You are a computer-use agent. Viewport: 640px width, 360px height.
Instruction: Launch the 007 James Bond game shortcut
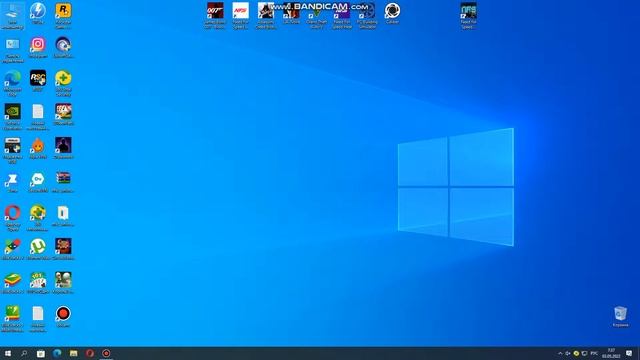tap(215, 16)
